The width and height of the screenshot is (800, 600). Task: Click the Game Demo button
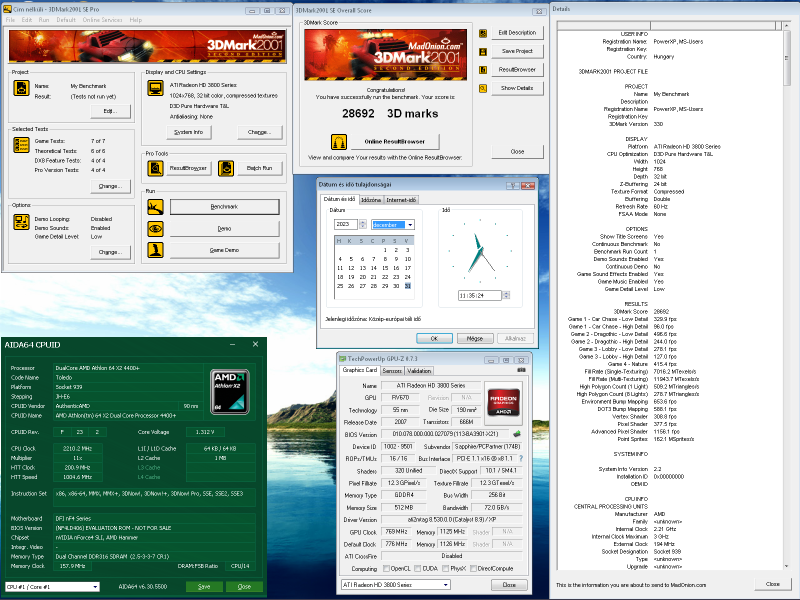224,250
